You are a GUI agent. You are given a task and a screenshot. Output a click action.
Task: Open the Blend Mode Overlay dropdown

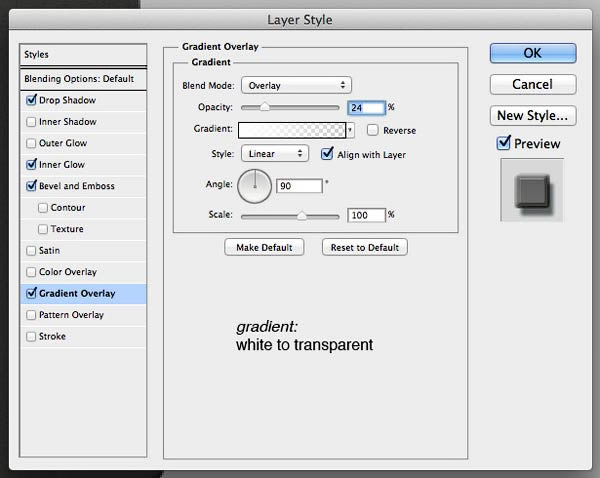[296, 85]
